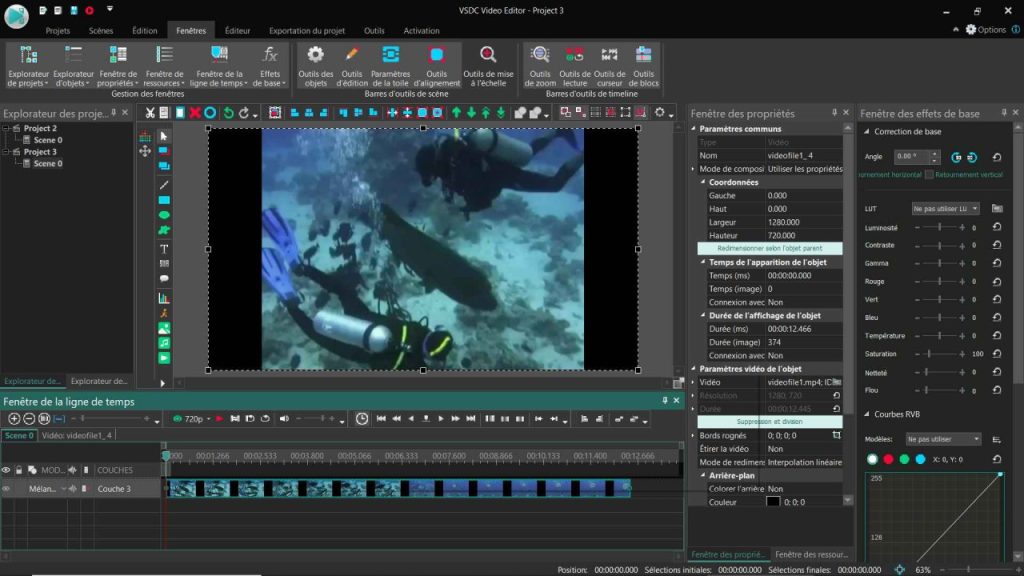1024x576 pixels.
Task: Lock the COUCHES track with the padlock toggle
Action: [18, 470]
